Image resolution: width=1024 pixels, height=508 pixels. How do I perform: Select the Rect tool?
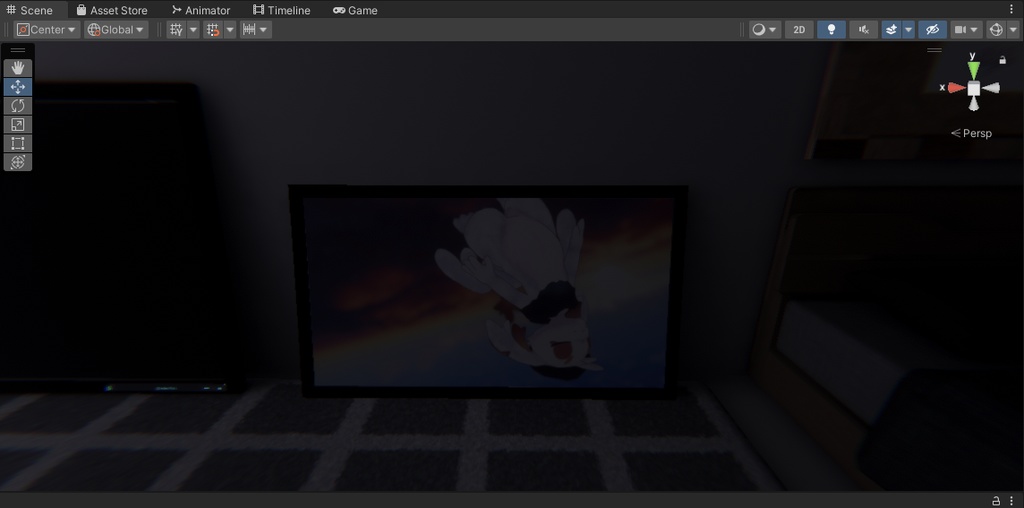click(x=18, y=144)
